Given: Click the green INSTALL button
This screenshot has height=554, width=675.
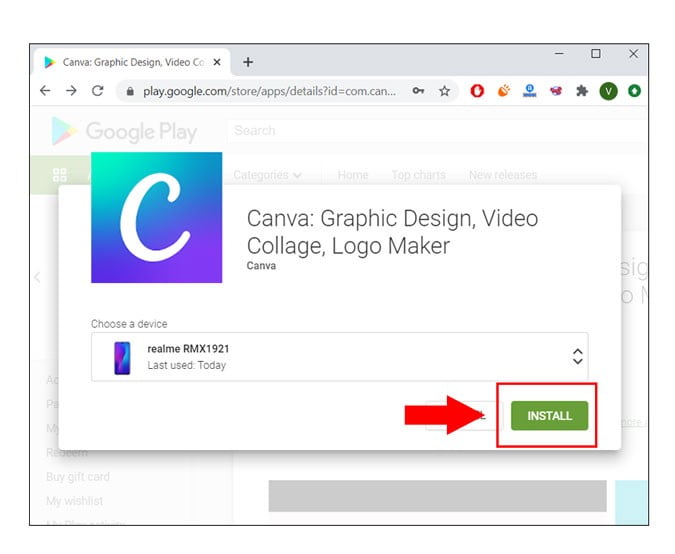Looking at the screenshot, I should coord(549,415).
